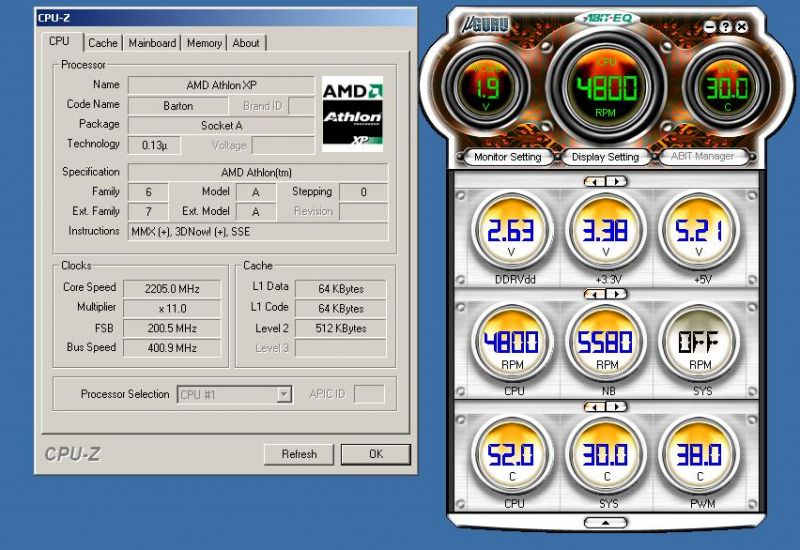Click the SYS temperature 30.0 C gauge
800x550 pixels.
point(605,455)
